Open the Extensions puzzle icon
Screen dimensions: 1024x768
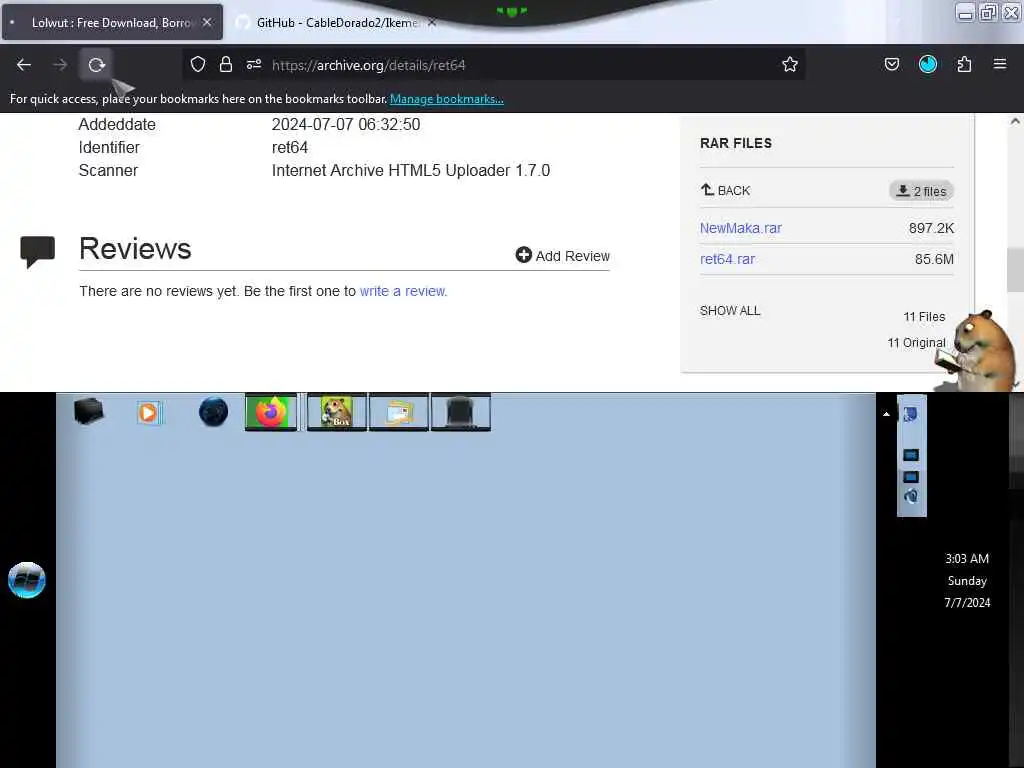pyautogui.click(x=964, y=64)
